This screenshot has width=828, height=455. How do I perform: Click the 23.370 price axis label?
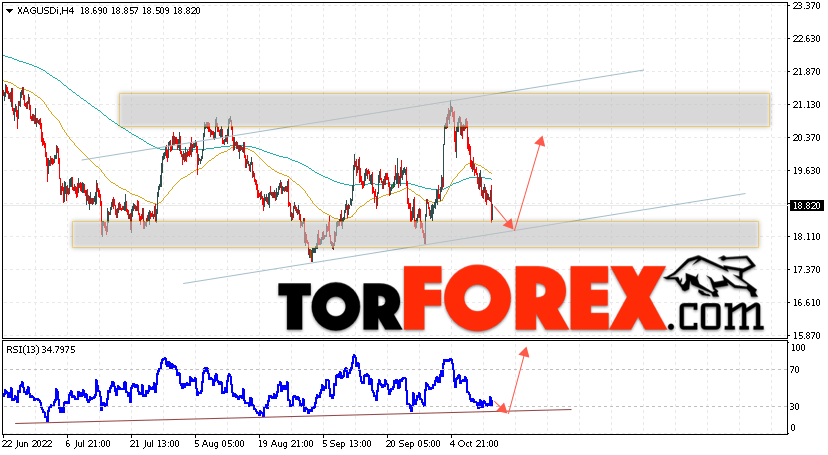(x=806, y=6)
